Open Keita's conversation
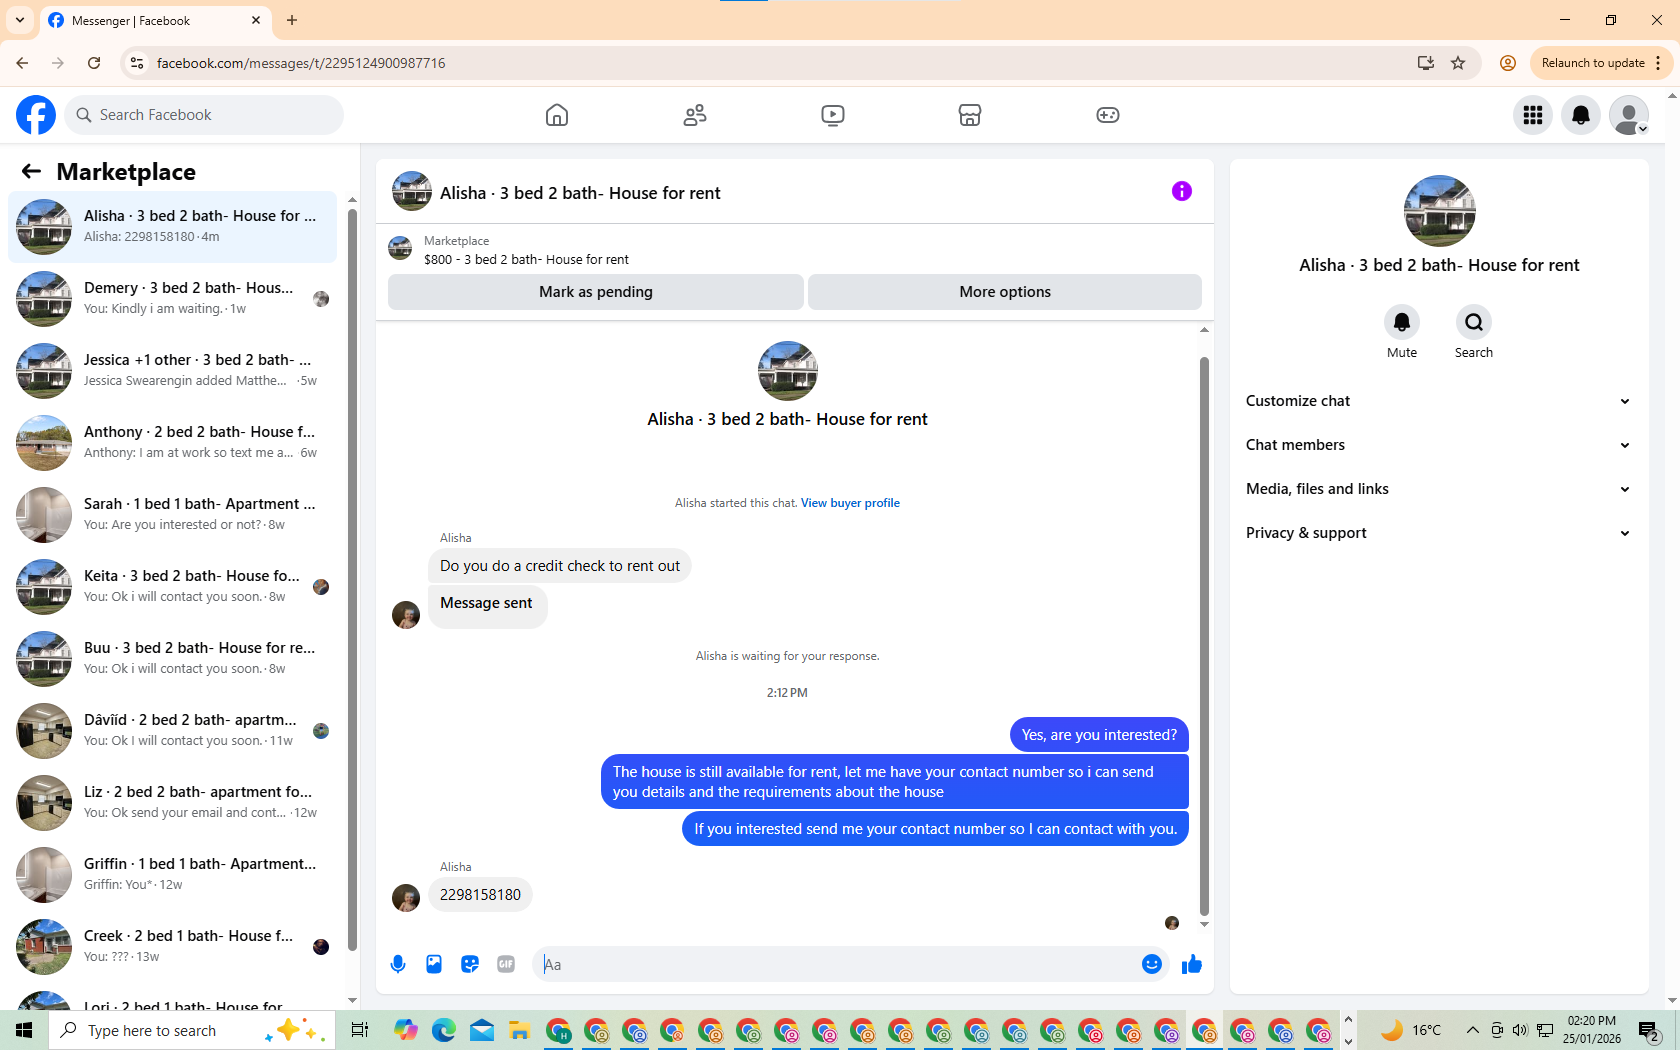Image resolution: width=1680 pixels, height=1050 pixels. tap(173, 587)
